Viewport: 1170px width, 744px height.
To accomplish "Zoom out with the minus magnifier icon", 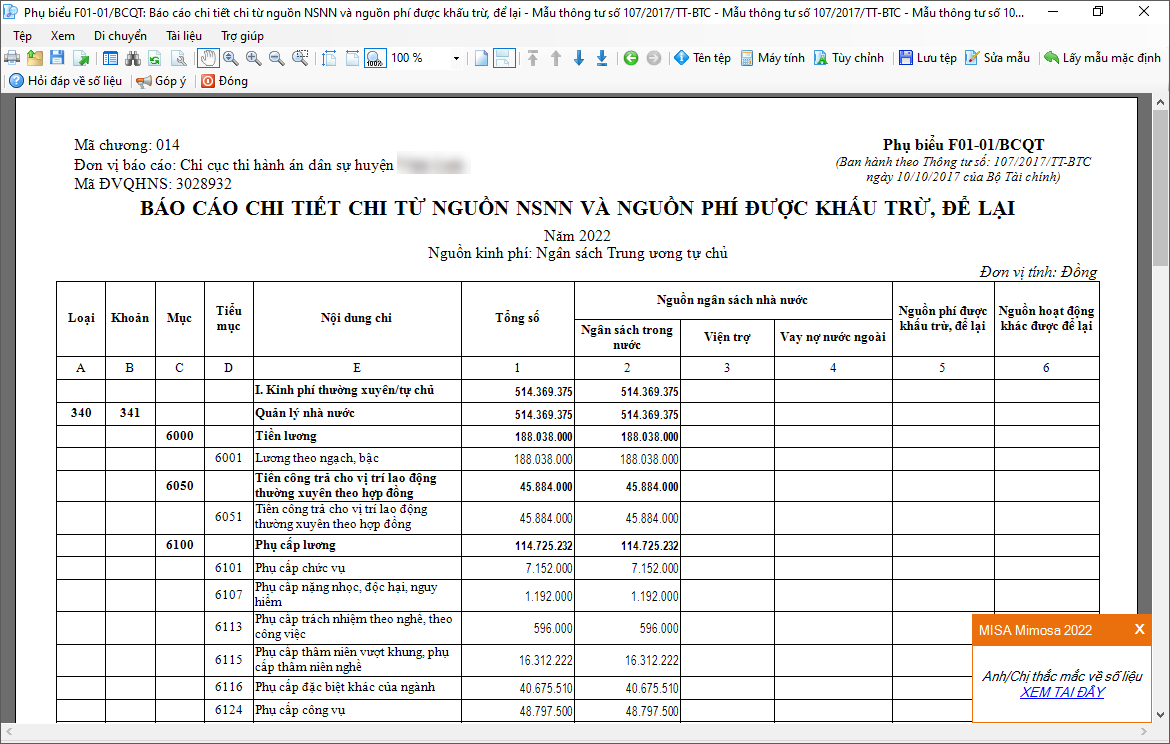I will [276, 58].
